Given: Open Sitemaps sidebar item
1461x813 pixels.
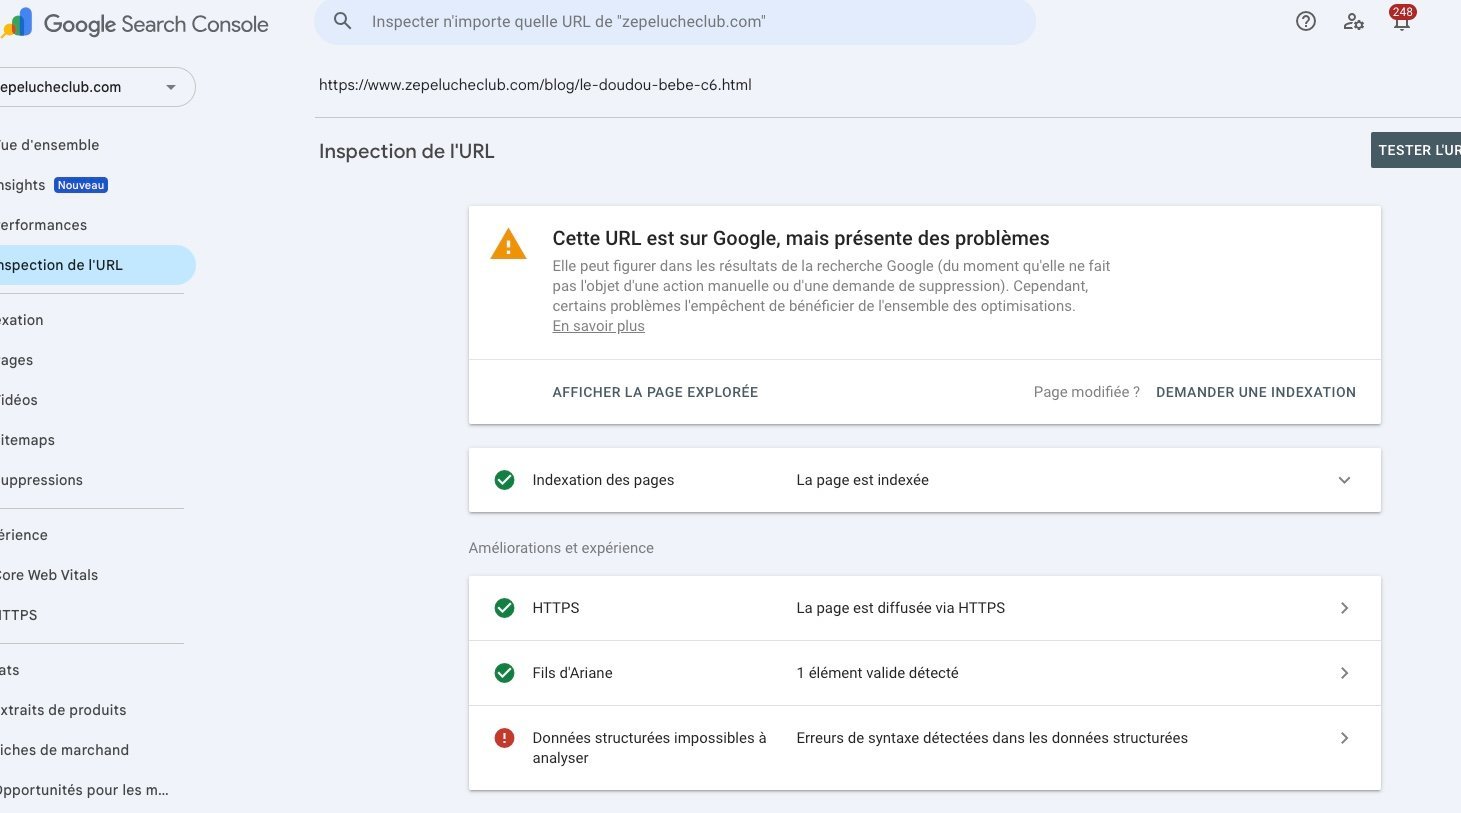Looking at the screenshot, I should (28, 440).
